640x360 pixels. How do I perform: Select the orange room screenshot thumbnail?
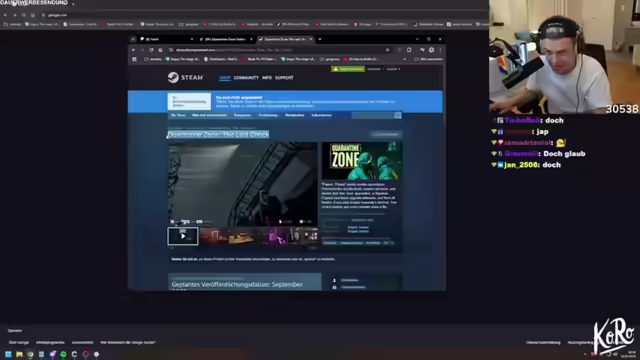pyautogui.click(x=215, y=236)
